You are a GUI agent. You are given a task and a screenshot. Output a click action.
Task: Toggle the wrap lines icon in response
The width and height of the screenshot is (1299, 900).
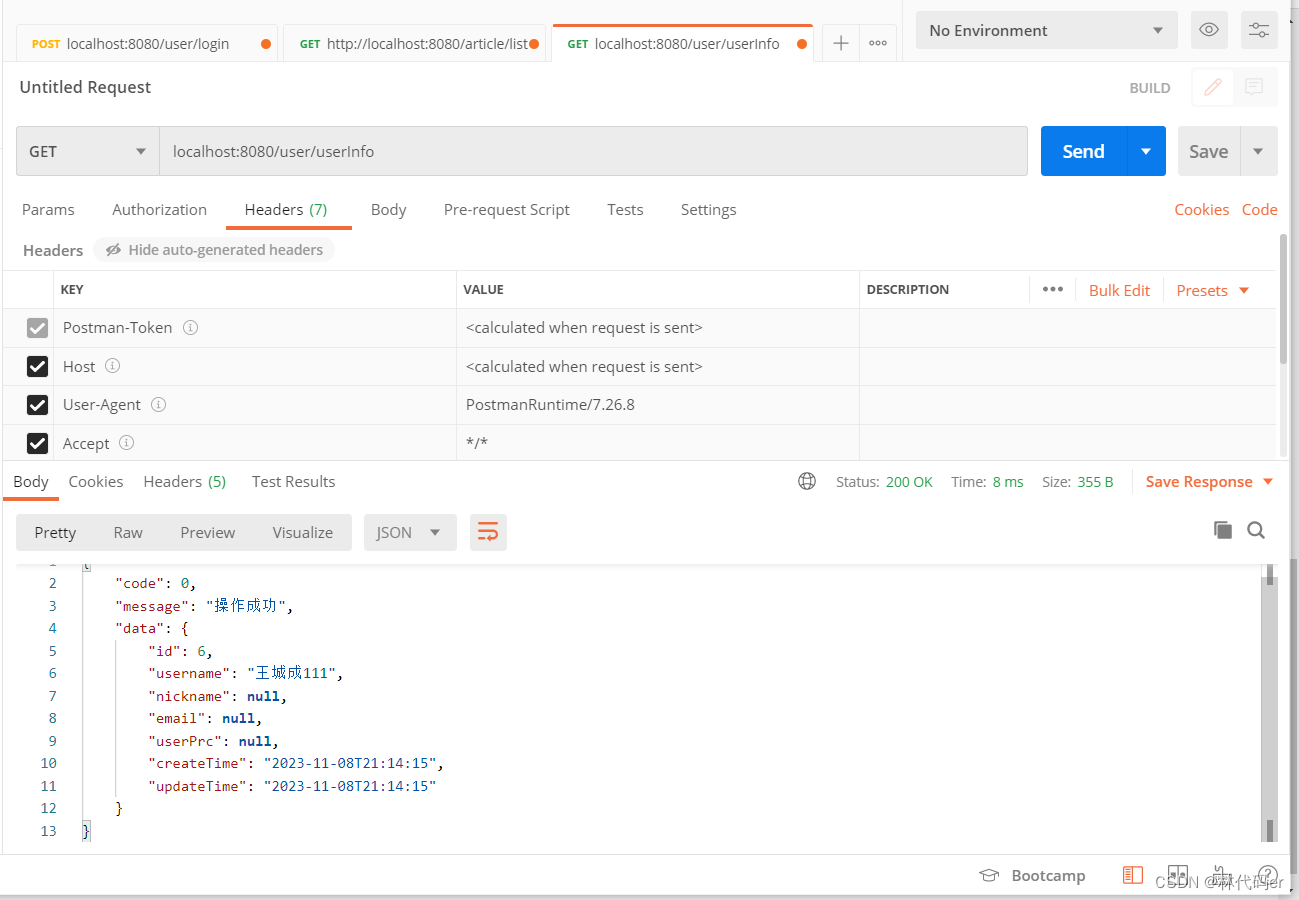pyautogui.click(x=488, y=532)
